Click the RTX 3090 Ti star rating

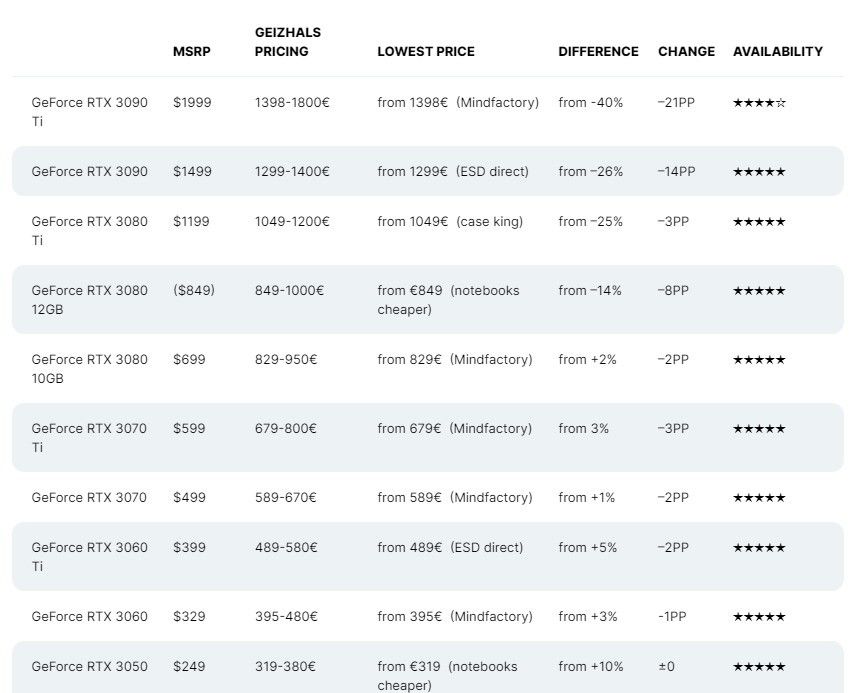click(x=759, y=102)
